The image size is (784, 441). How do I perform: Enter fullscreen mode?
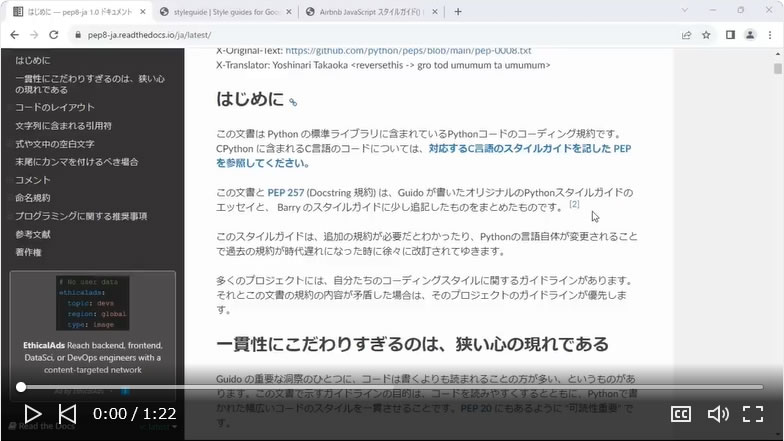pyautogui.click(x=752, y=414)
